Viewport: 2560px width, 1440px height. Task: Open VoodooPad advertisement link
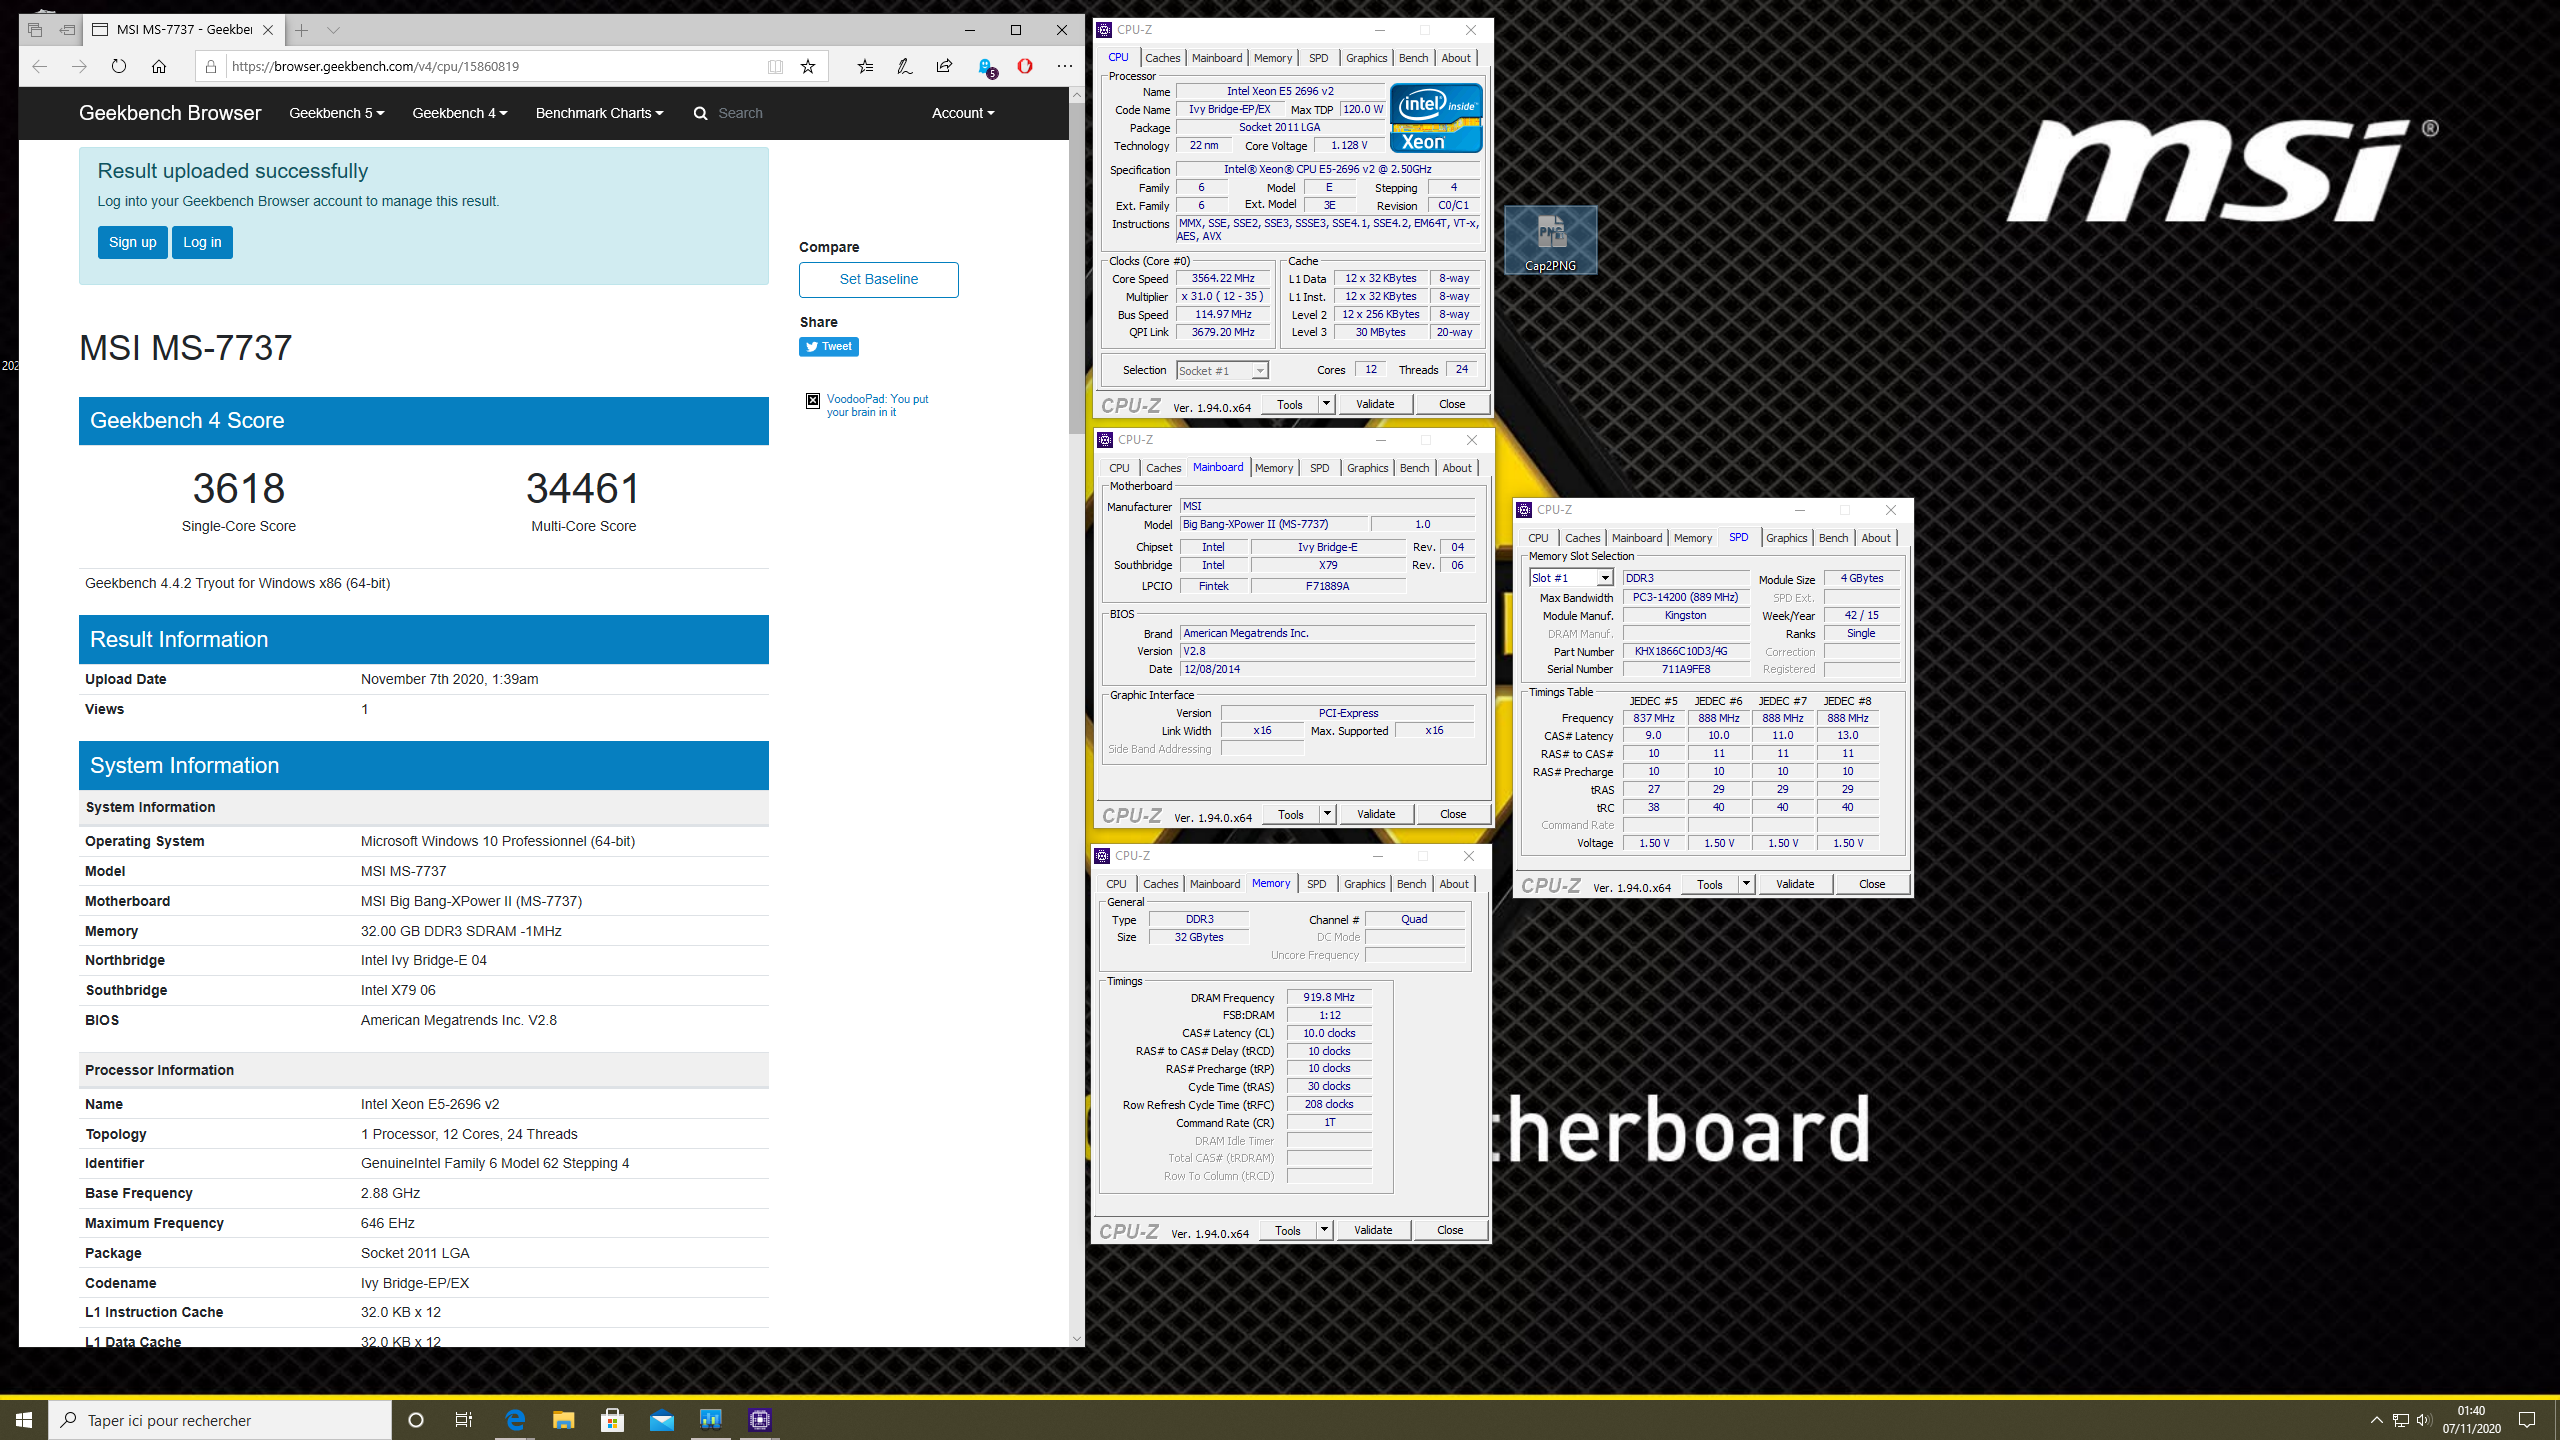[877, 405]
